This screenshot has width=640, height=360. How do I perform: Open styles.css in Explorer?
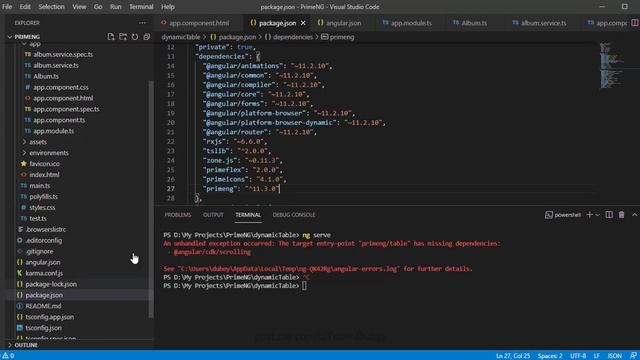pyautogui.click(x=42, y=208)
